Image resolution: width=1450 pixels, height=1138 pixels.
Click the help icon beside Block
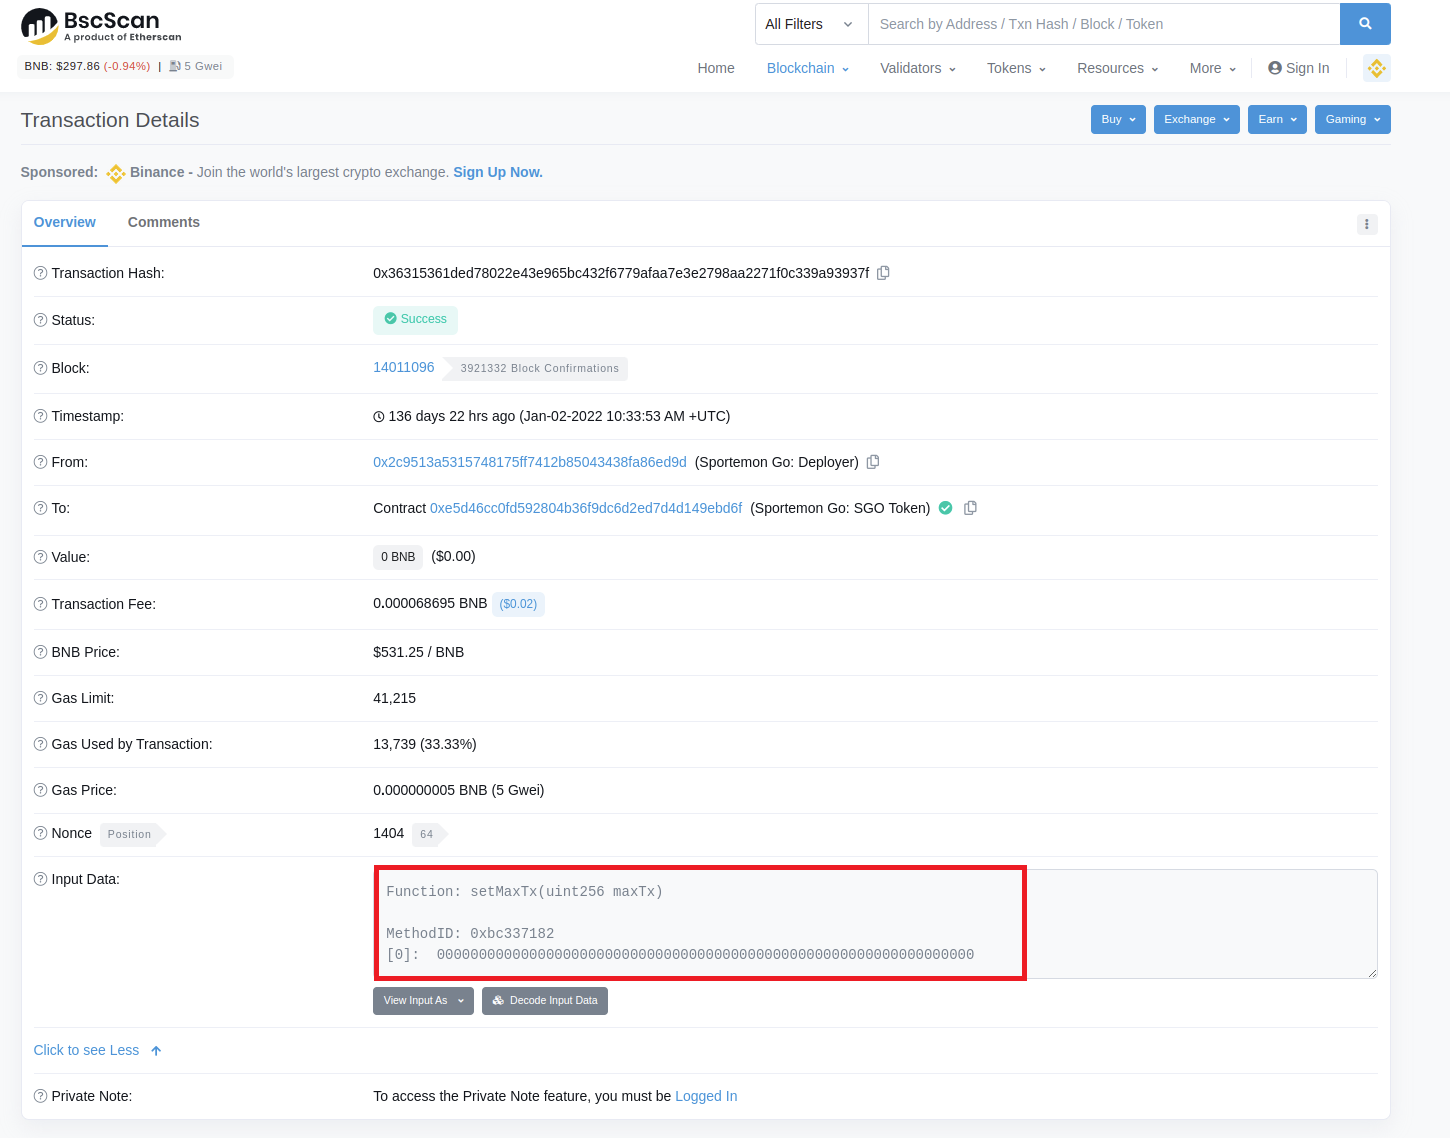click(41, 368)
